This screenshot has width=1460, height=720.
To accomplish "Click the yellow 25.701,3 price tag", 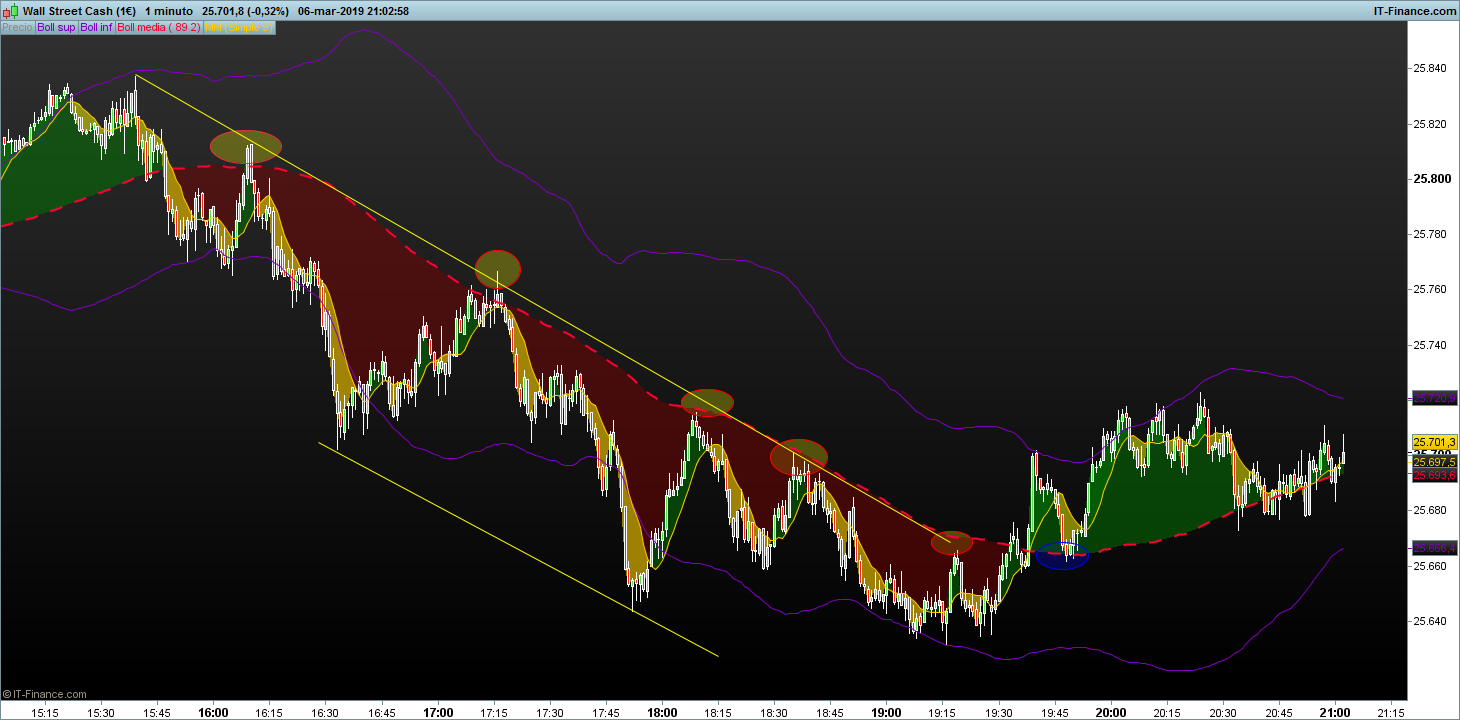I will (1434, 442).
